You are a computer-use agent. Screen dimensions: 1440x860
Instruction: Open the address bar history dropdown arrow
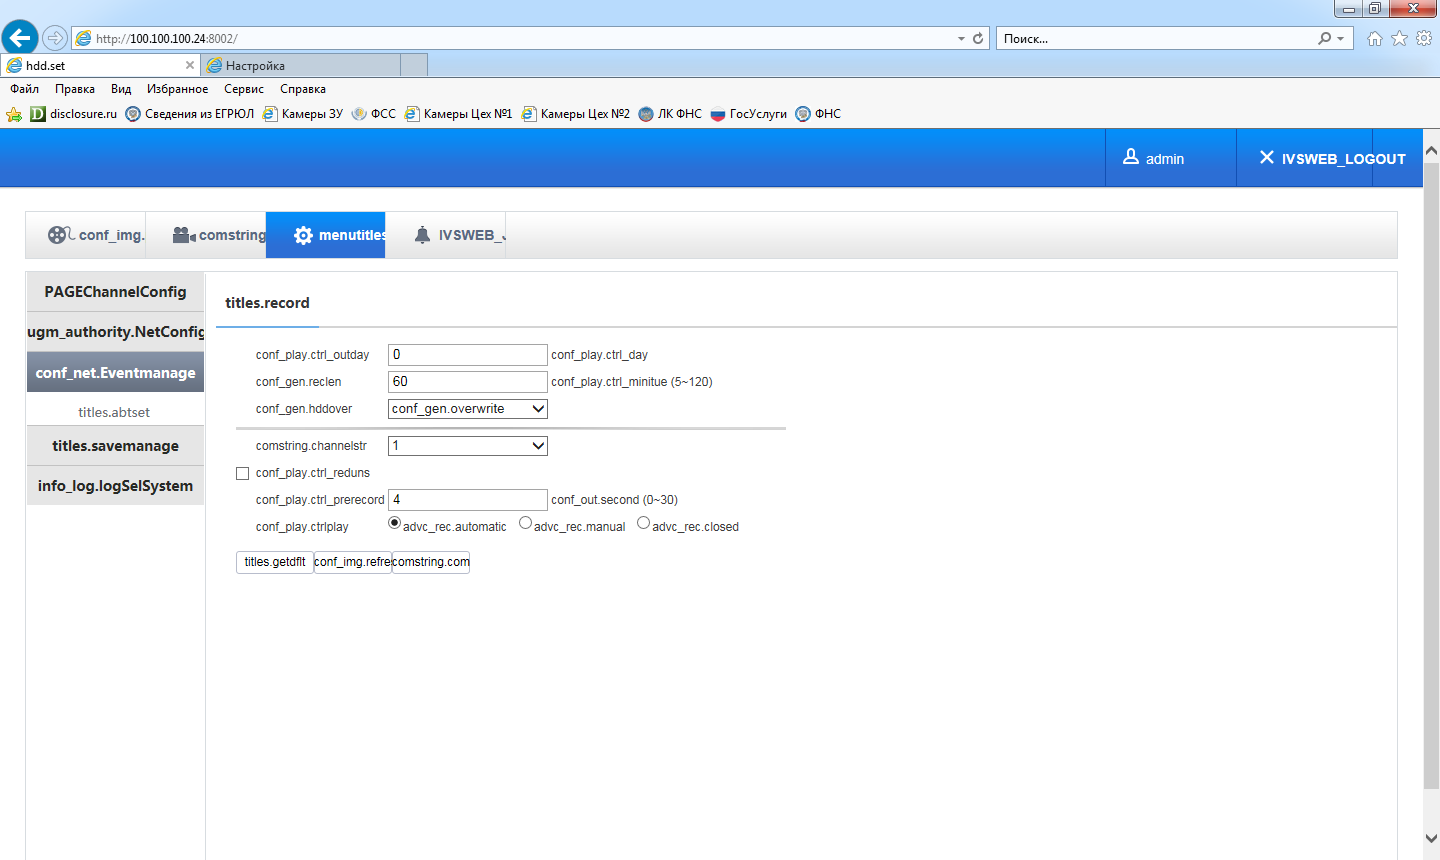[x=961, y=38]
